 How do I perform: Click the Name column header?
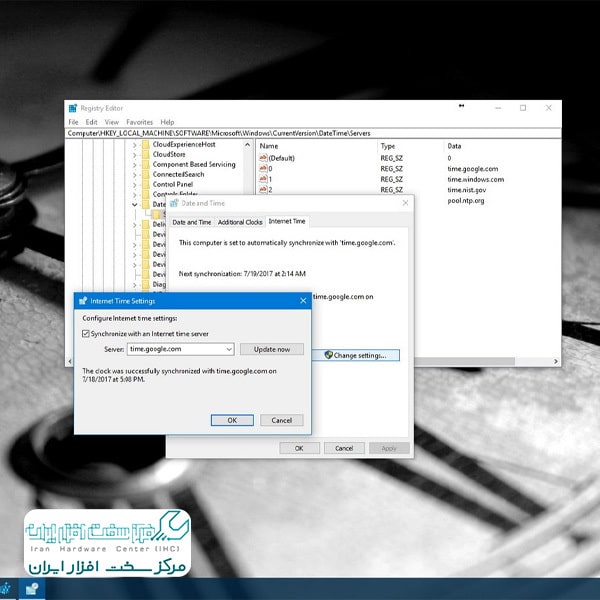(x=269, y=146)
